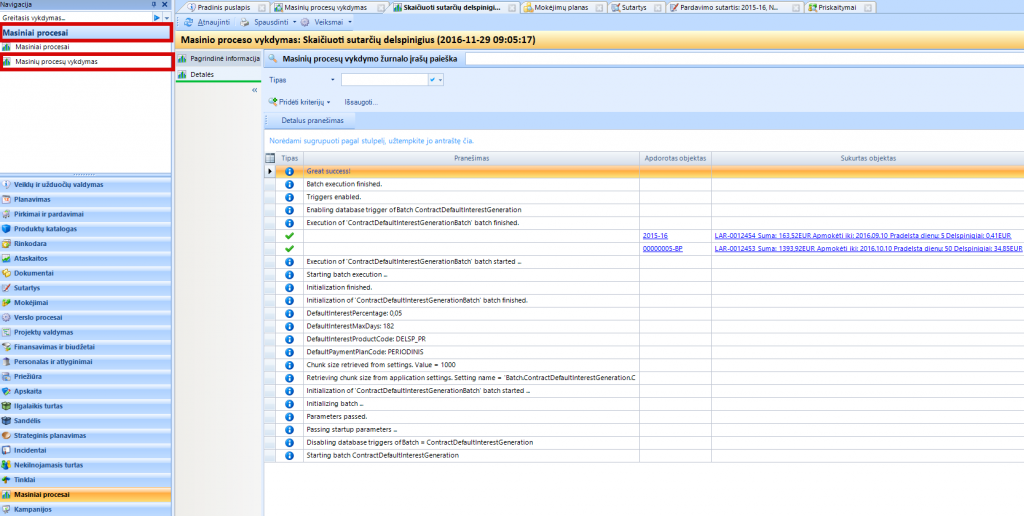The height and width of the screenshot is (516, 1024).
Task: Open the Tipas operator dropdown arrow
Action: [x=332, y=80]
